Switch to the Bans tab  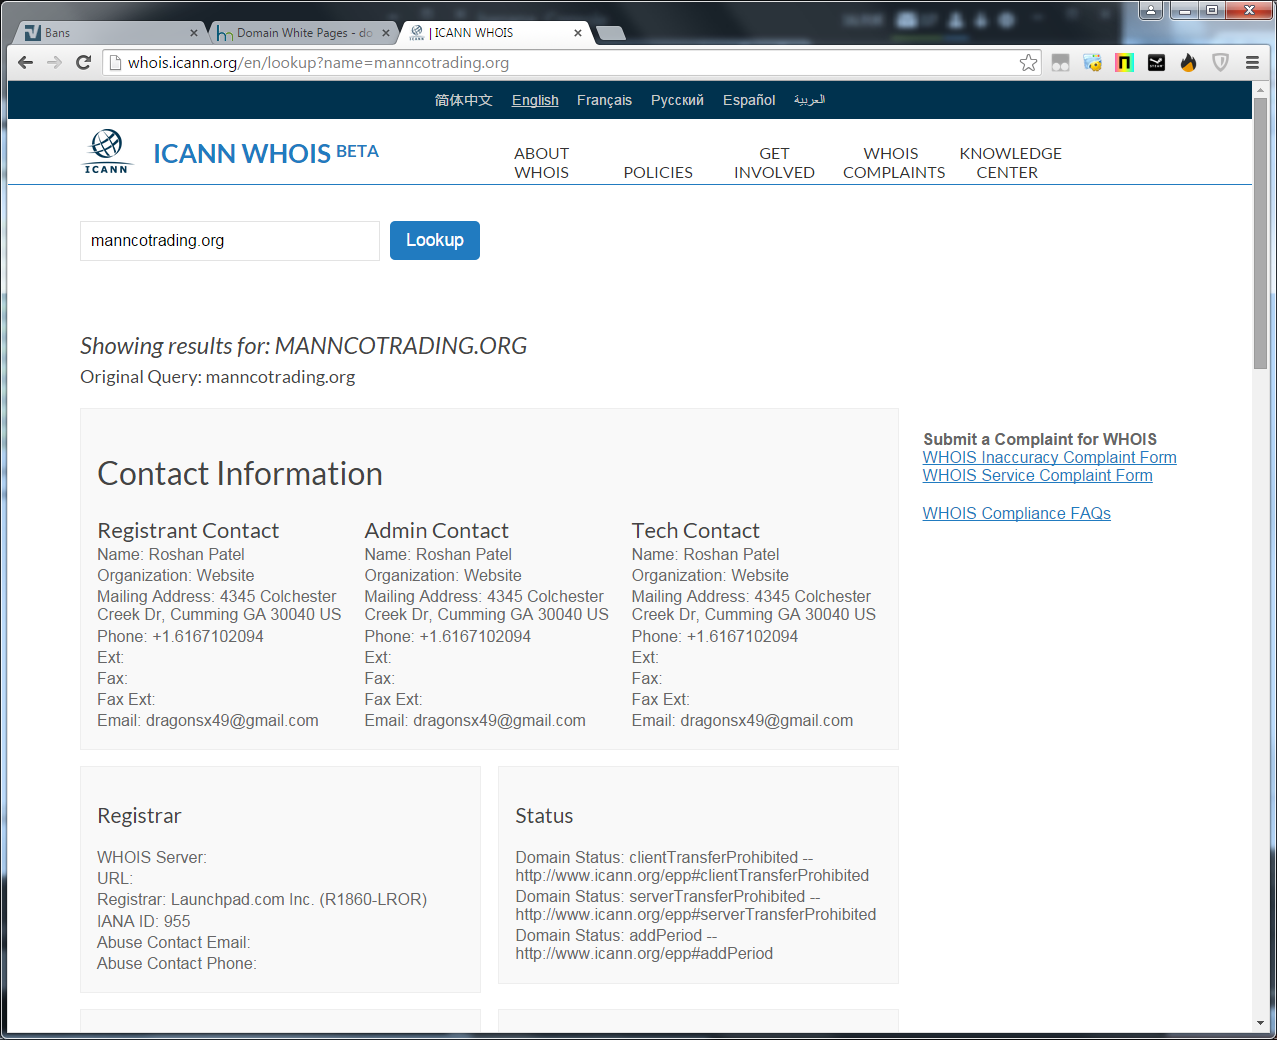[x=105, y=33]
